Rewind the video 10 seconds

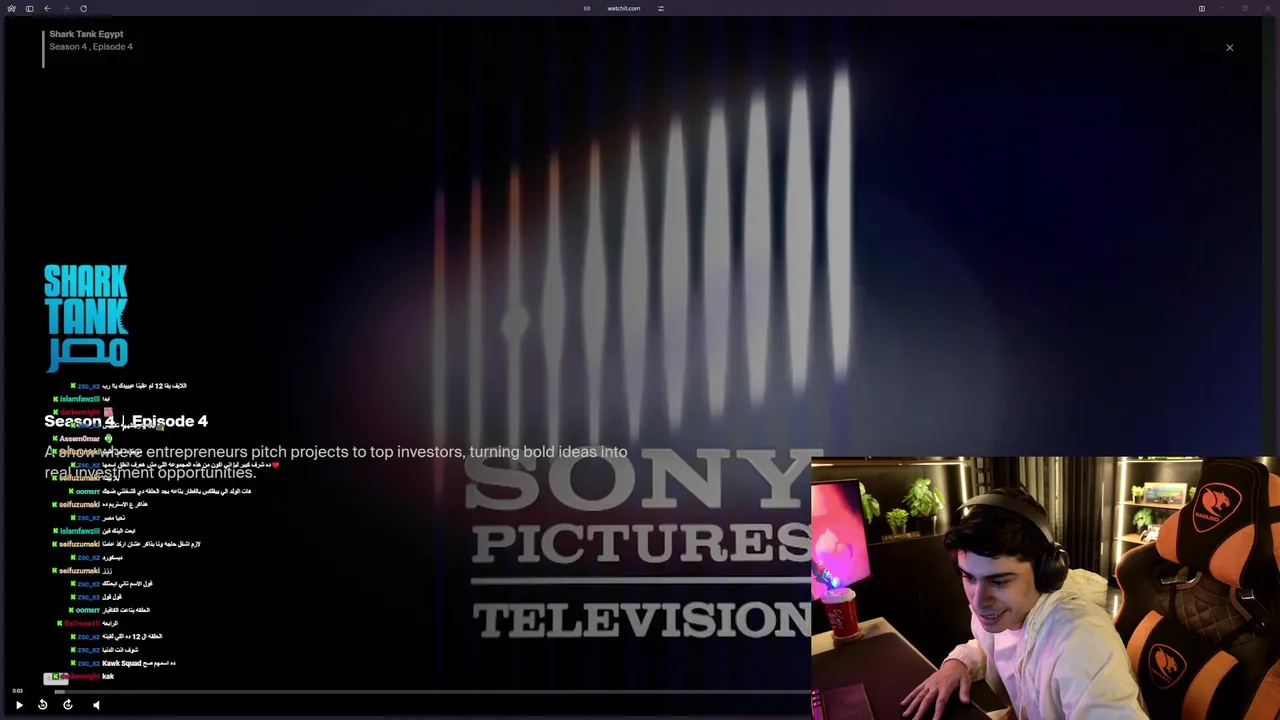[43, 705]
